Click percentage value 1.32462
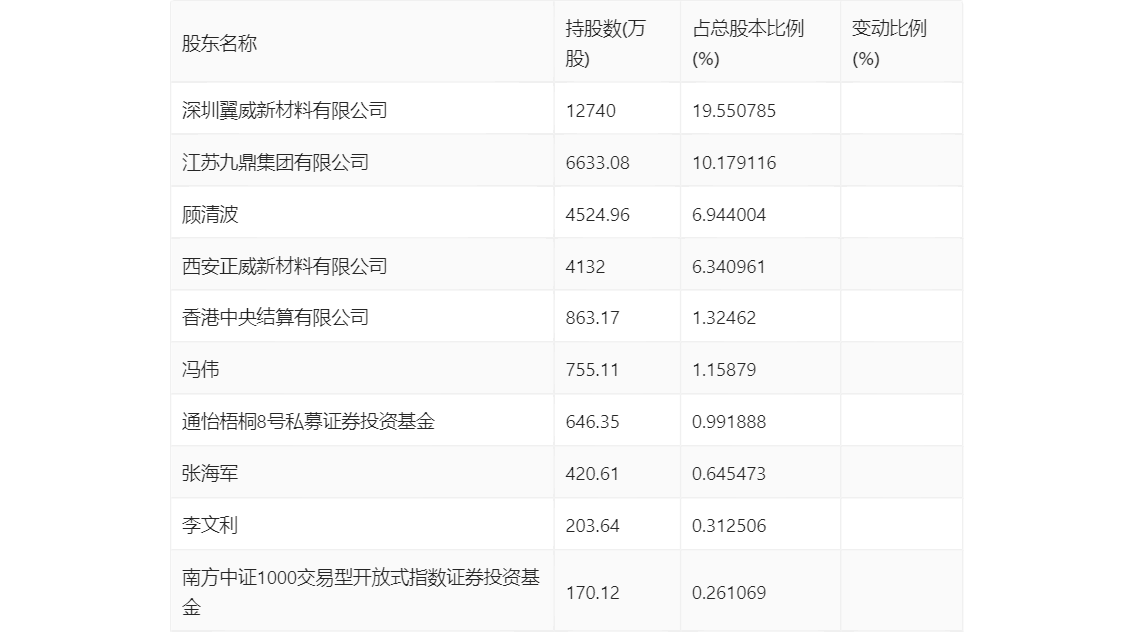Image resolution: width=1134 pixels, height=632 pixels. pos(724,317)
